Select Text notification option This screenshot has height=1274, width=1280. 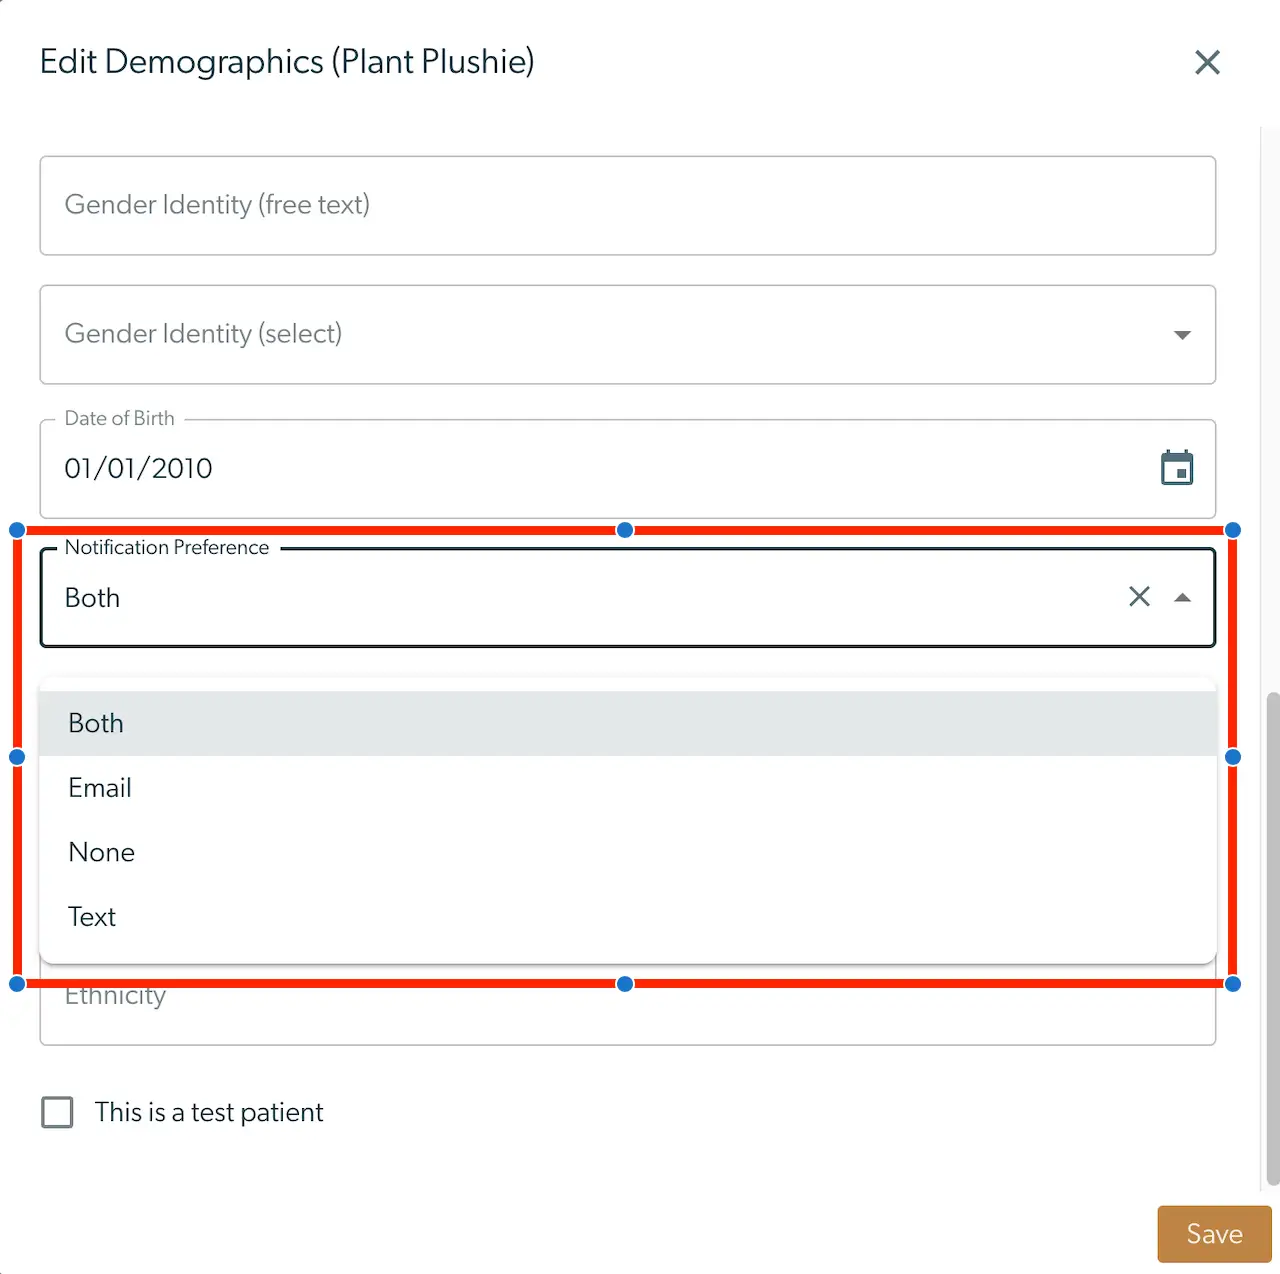click(x=91, y=916)
